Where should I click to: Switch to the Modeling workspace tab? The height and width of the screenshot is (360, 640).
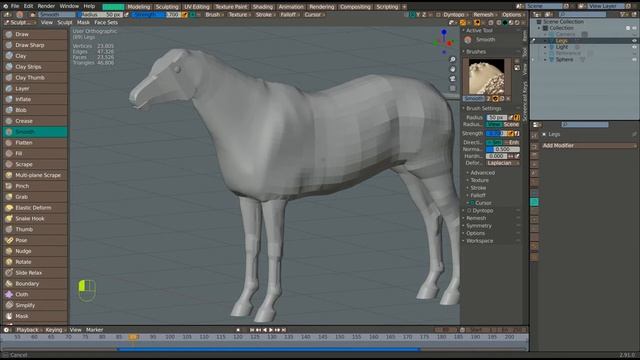tap(139, 7)
